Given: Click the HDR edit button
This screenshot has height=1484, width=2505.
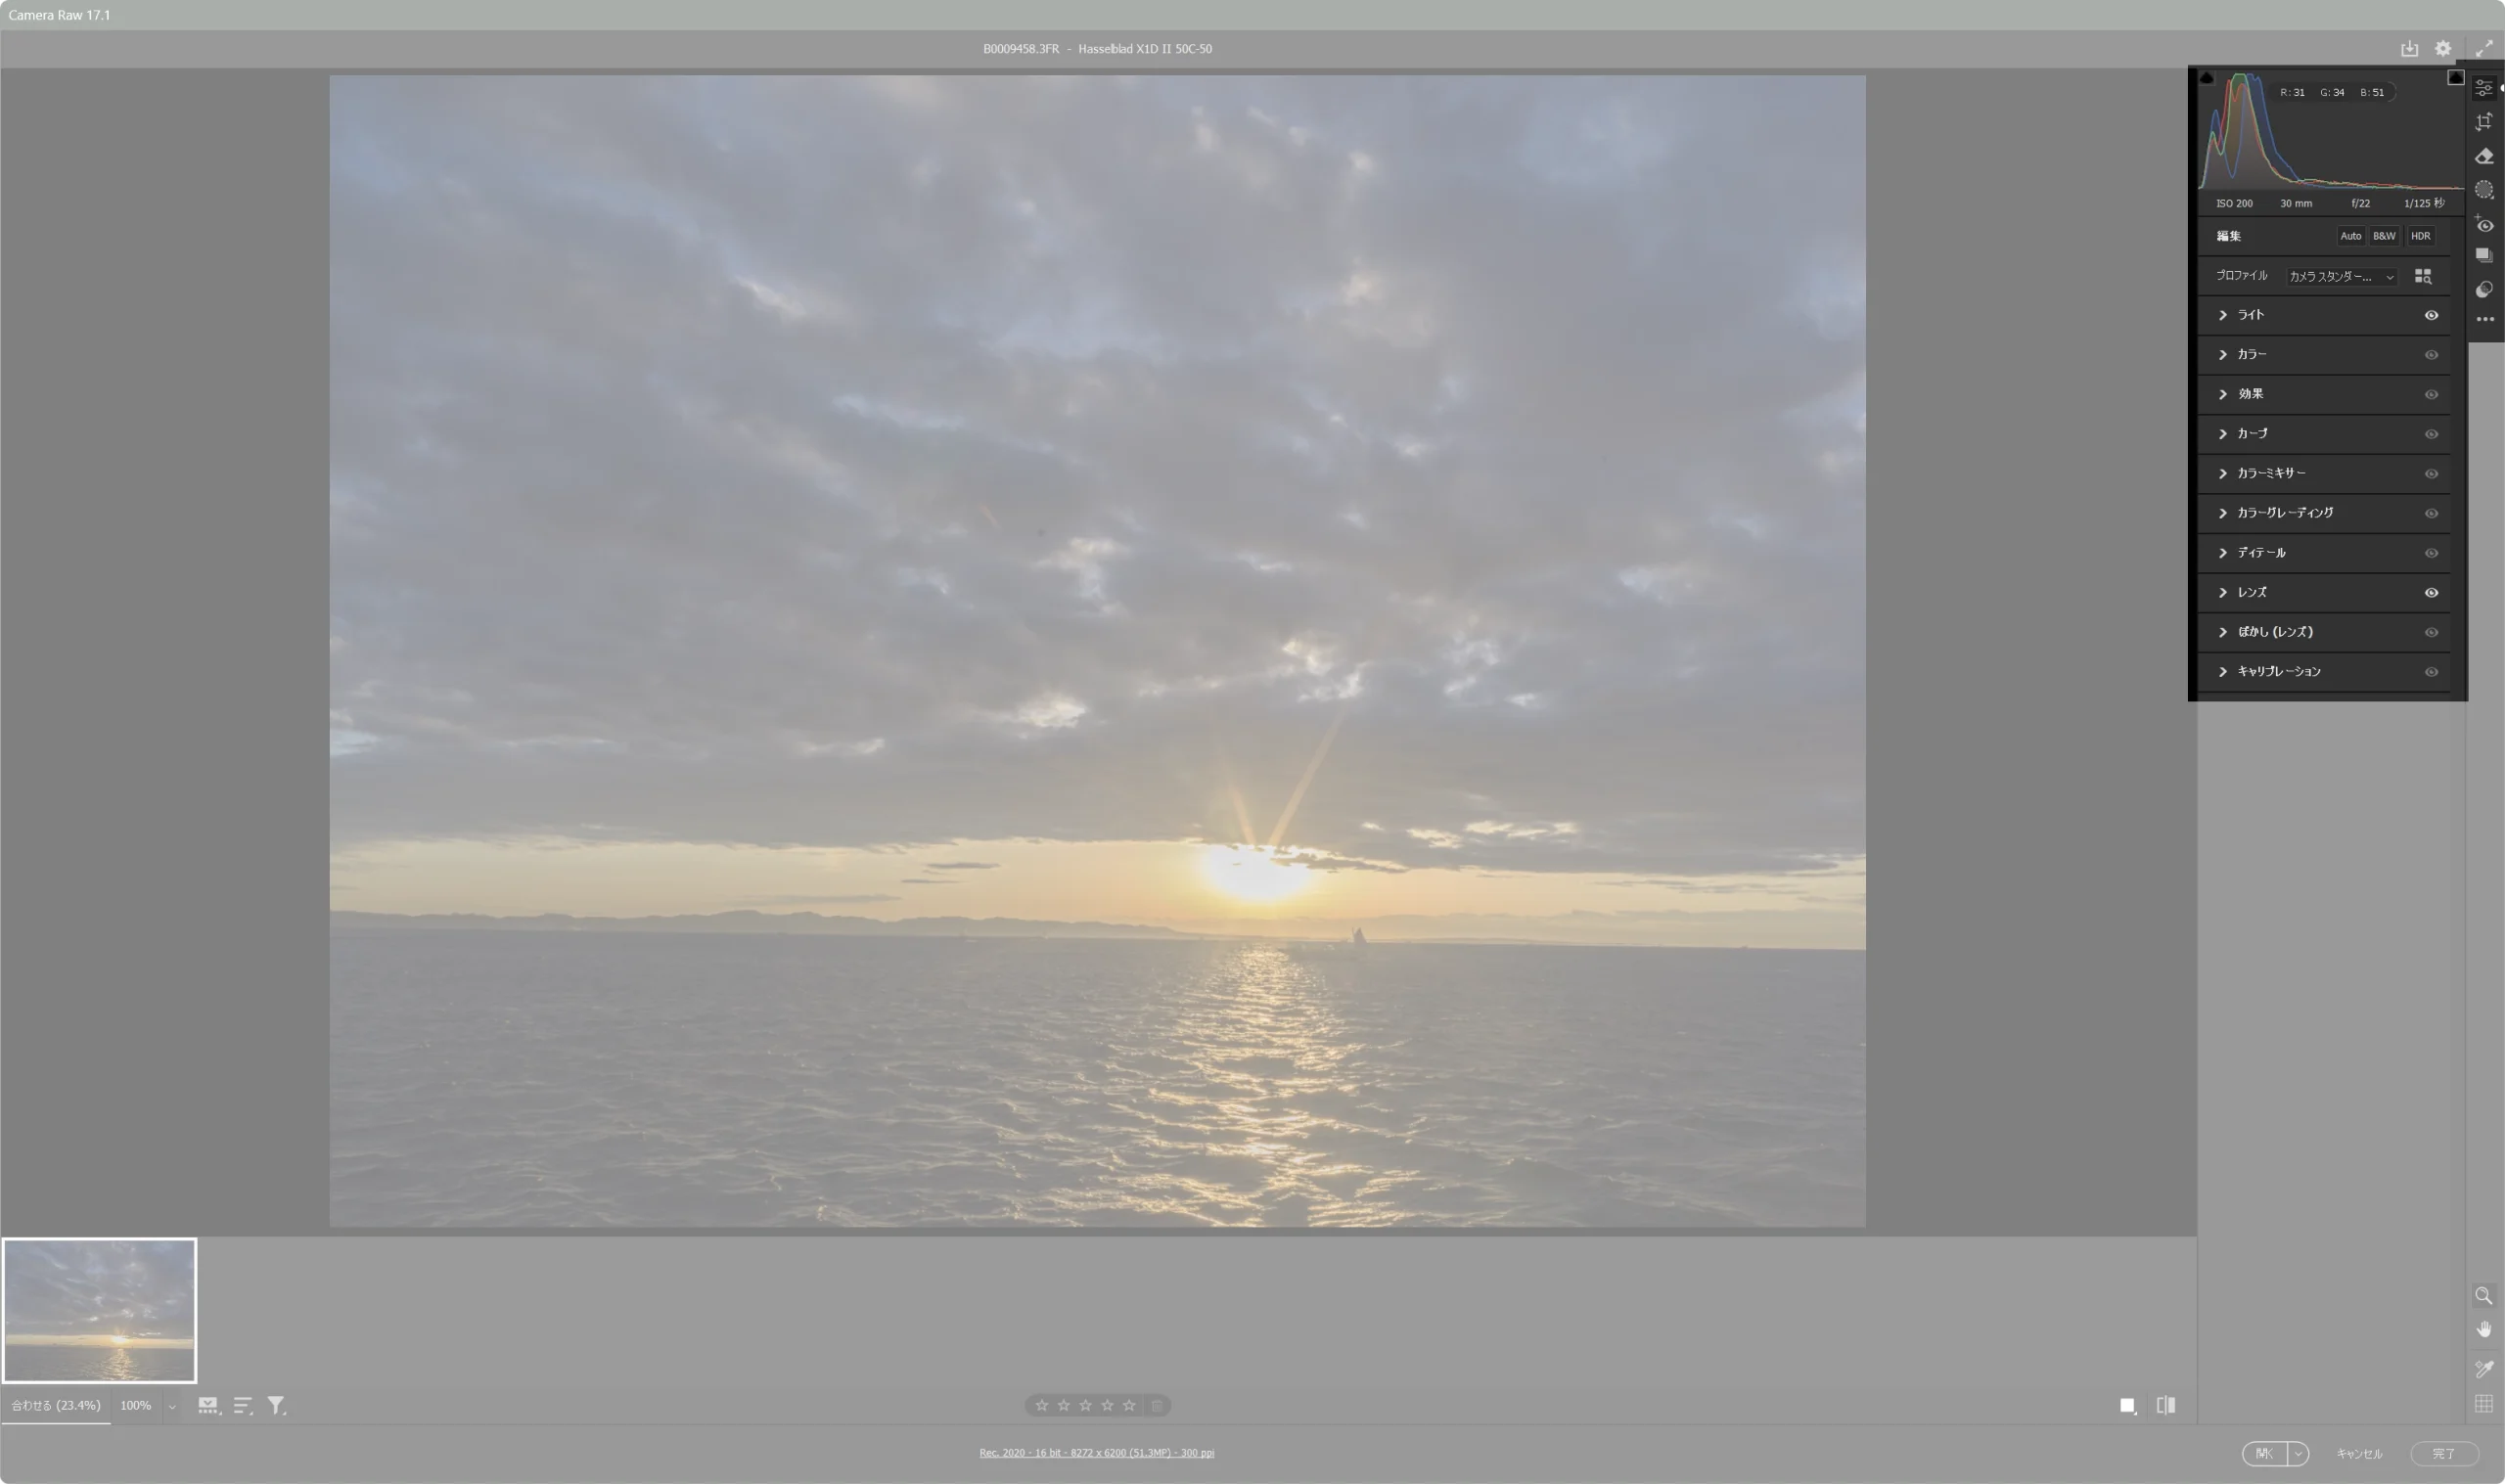Looking at the screenshot, I should 2420,236.
